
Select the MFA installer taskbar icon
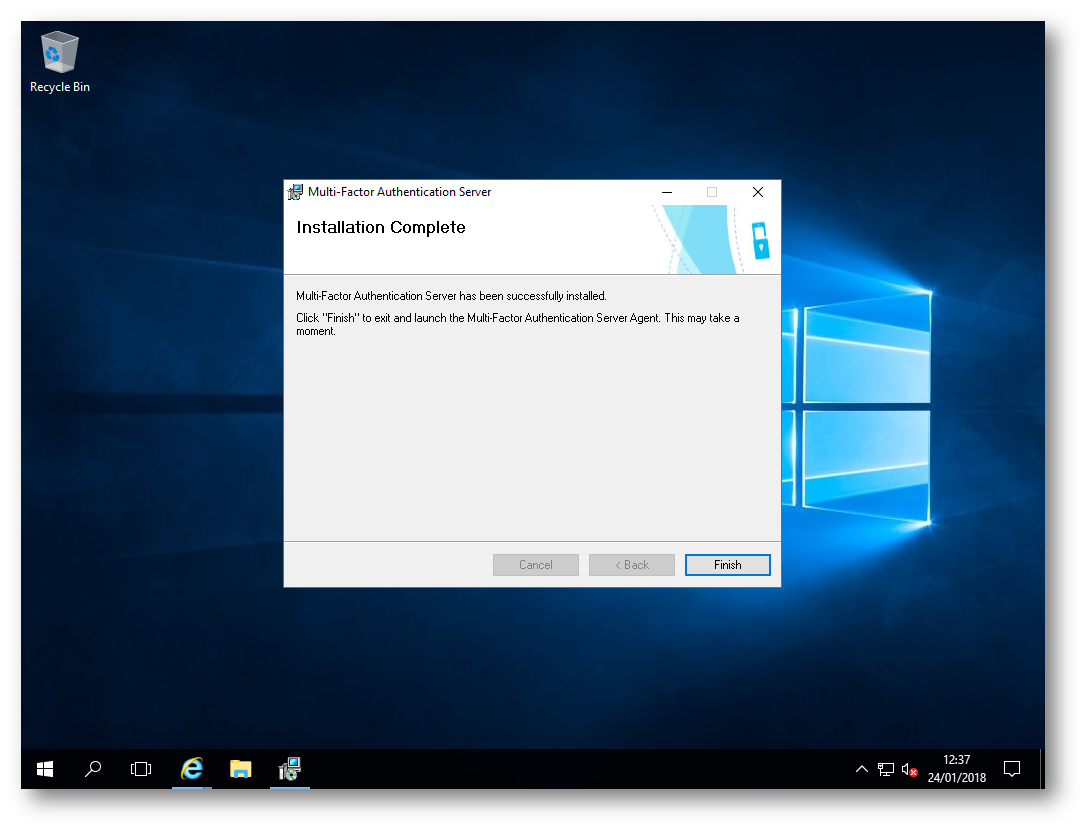point(290,769)
